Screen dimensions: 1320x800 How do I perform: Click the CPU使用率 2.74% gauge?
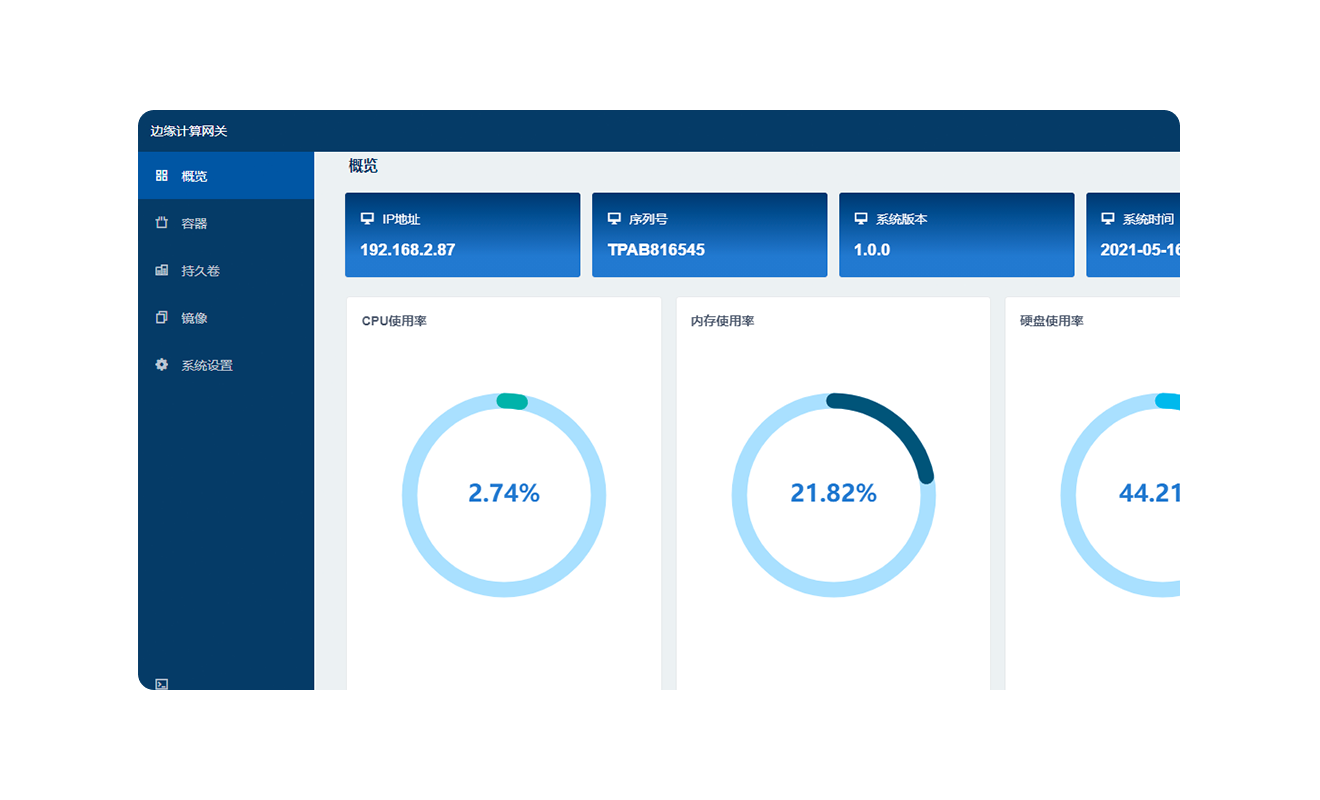pyautogui.click(x=504, y=494)
